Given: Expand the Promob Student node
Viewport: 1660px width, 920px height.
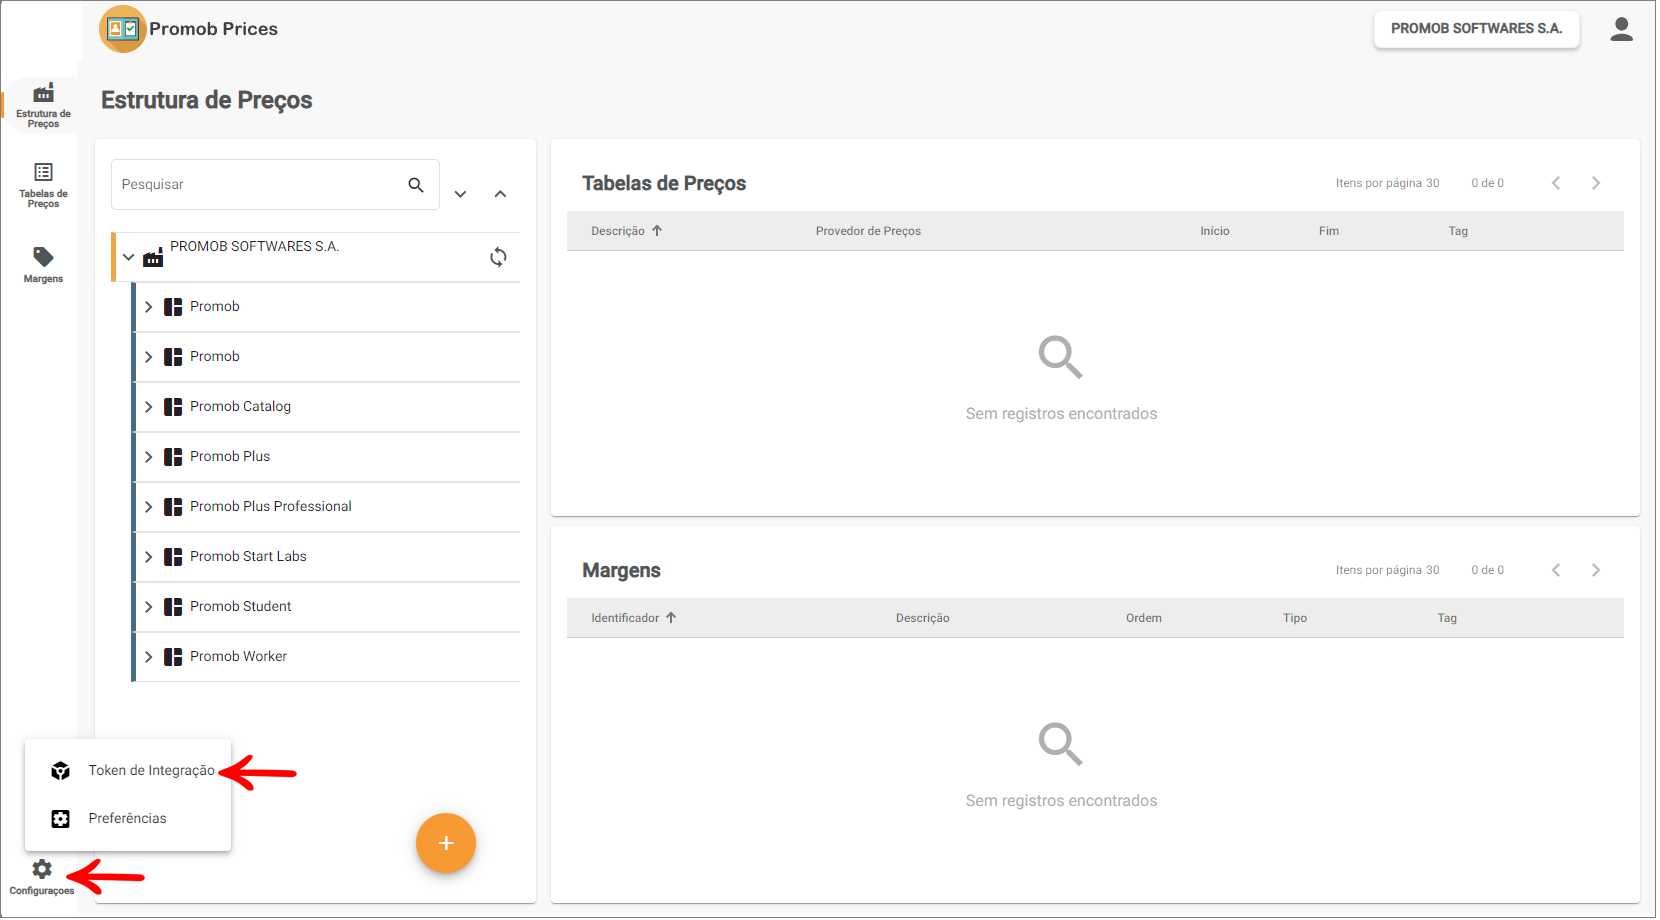Looking at the screenshot, I should [x=148, y=607].
